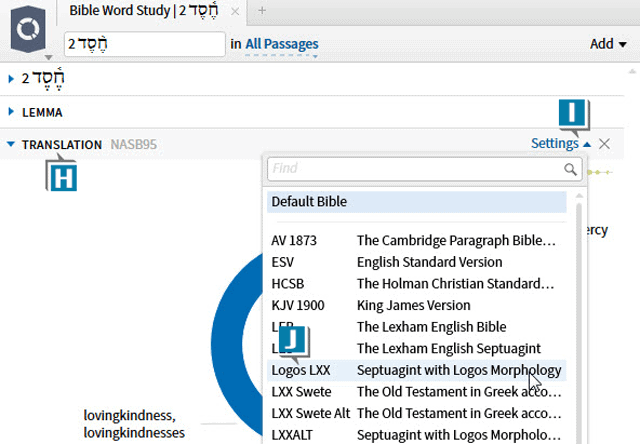Click the panel menu arrow under the icon
The image size is (640, 444).
[x=48, y=58]
